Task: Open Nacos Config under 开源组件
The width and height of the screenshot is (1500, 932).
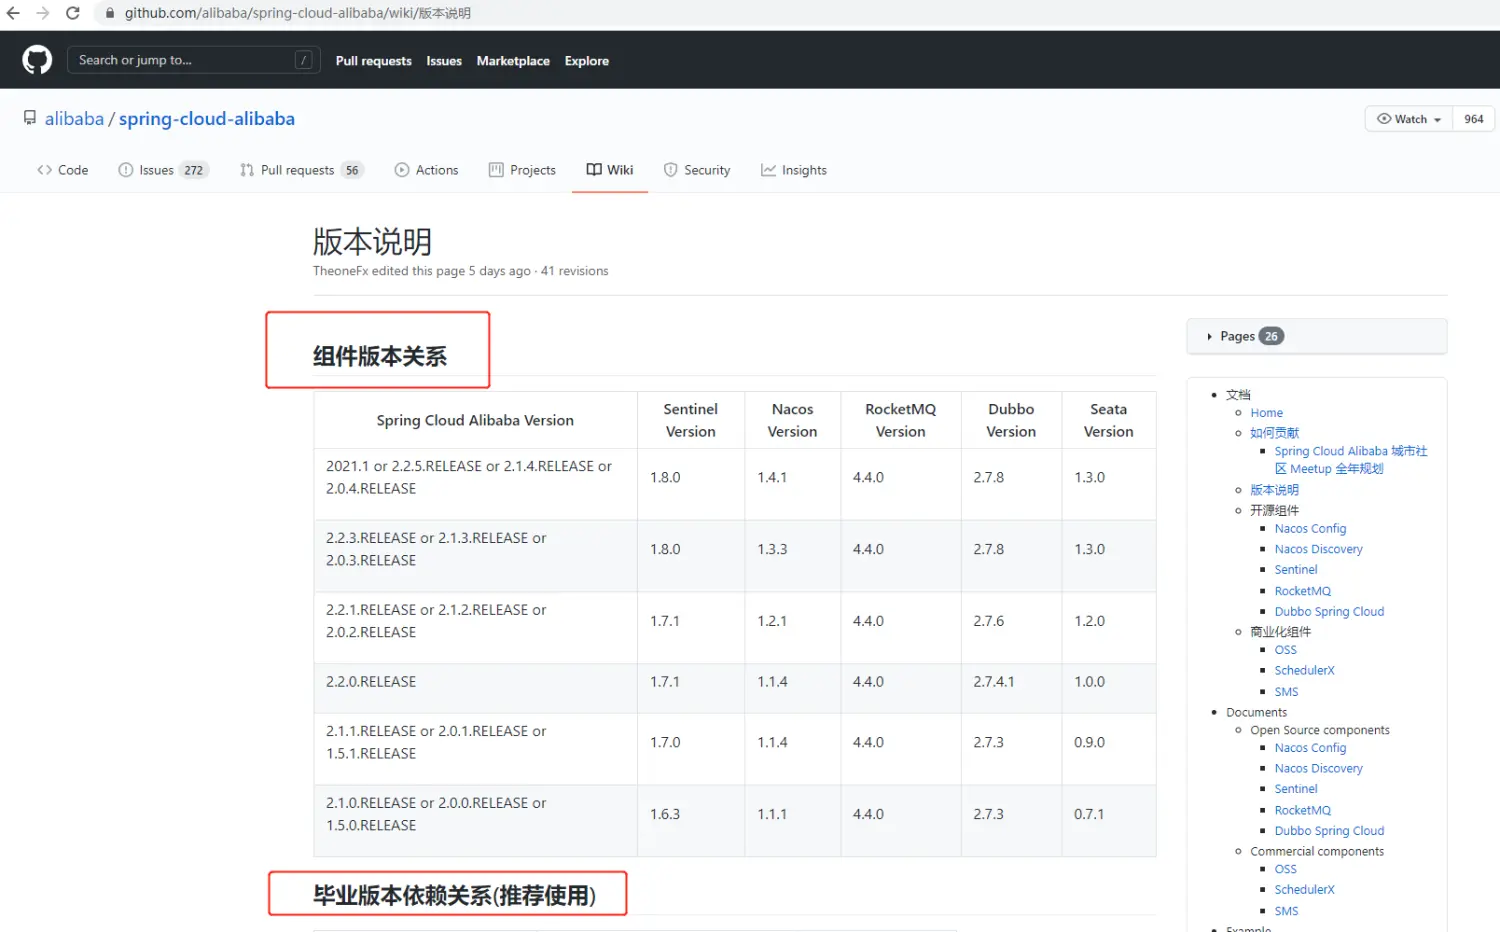Action: [x=1310, y=529]
